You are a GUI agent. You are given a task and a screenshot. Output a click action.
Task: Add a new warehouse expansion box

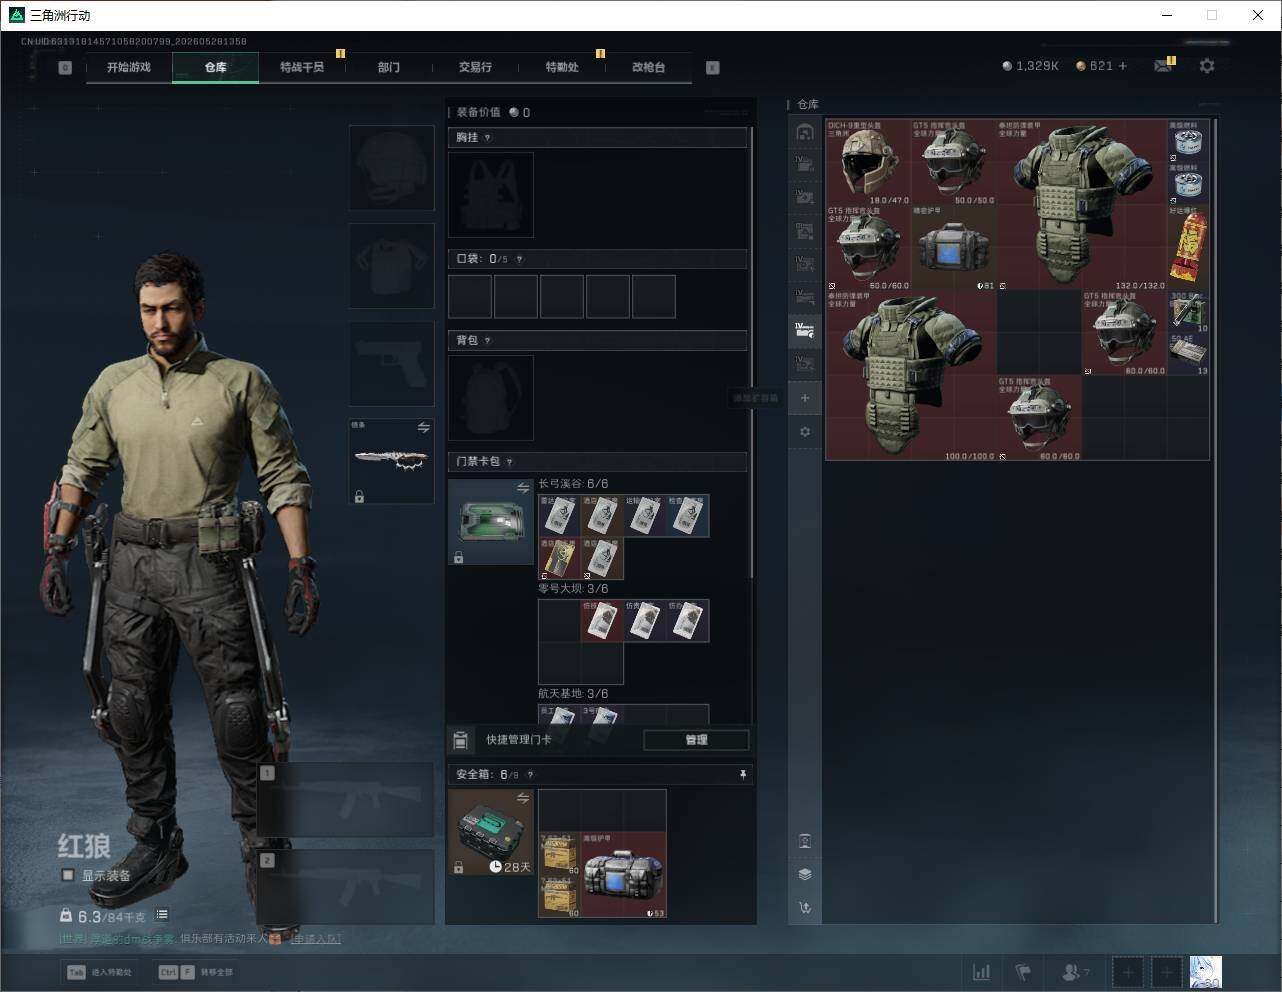(x=805, y=398)
